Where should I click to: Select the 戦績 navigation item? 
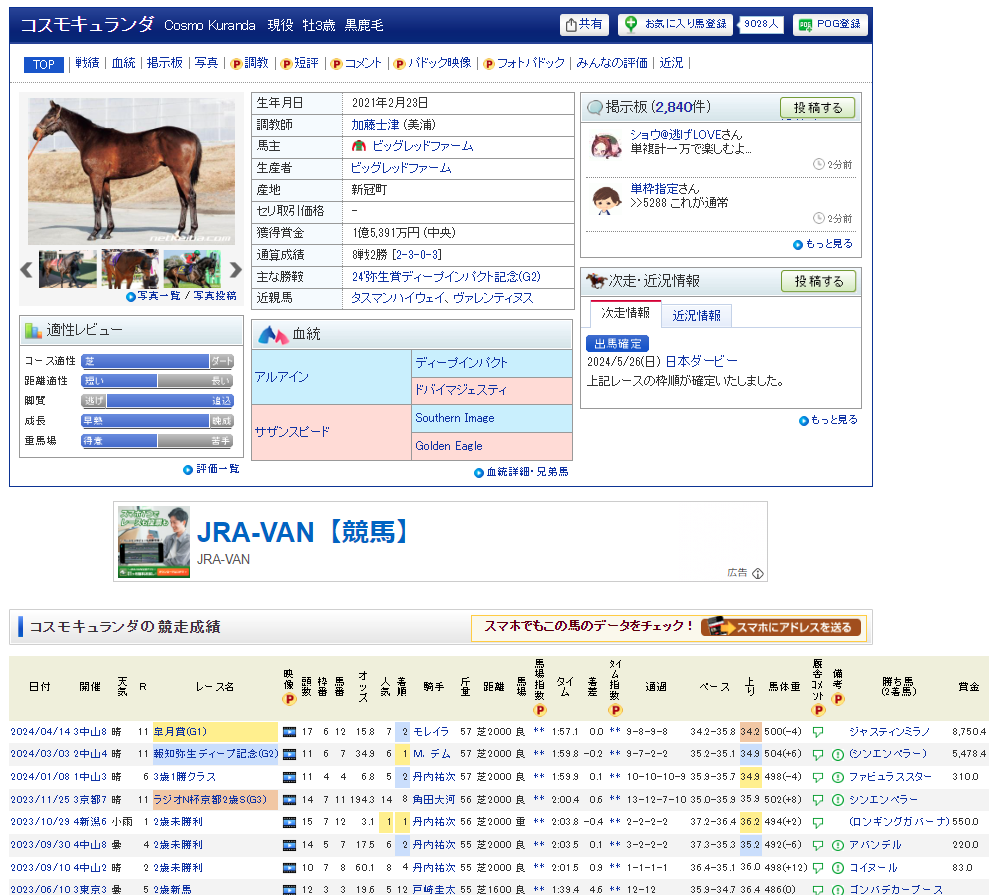[x=87, y=63]
